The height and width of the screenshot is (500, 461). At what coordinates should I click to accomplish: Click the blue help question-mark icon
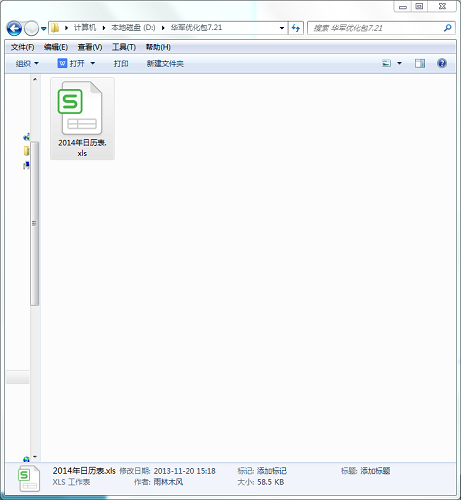pyautogui.click(x=442, y=63)
